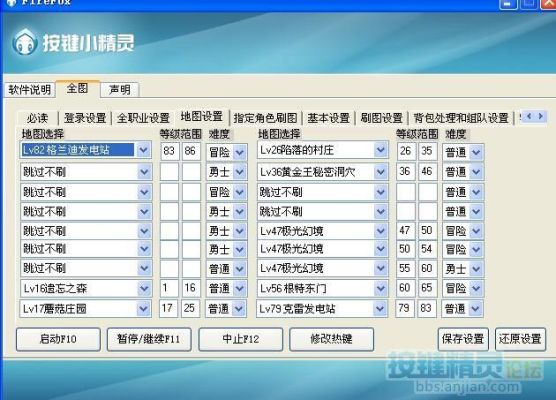
Task: Open difficulty dropdown beside Lv82格兰迪发电站
Action: [x=240, y=152]
